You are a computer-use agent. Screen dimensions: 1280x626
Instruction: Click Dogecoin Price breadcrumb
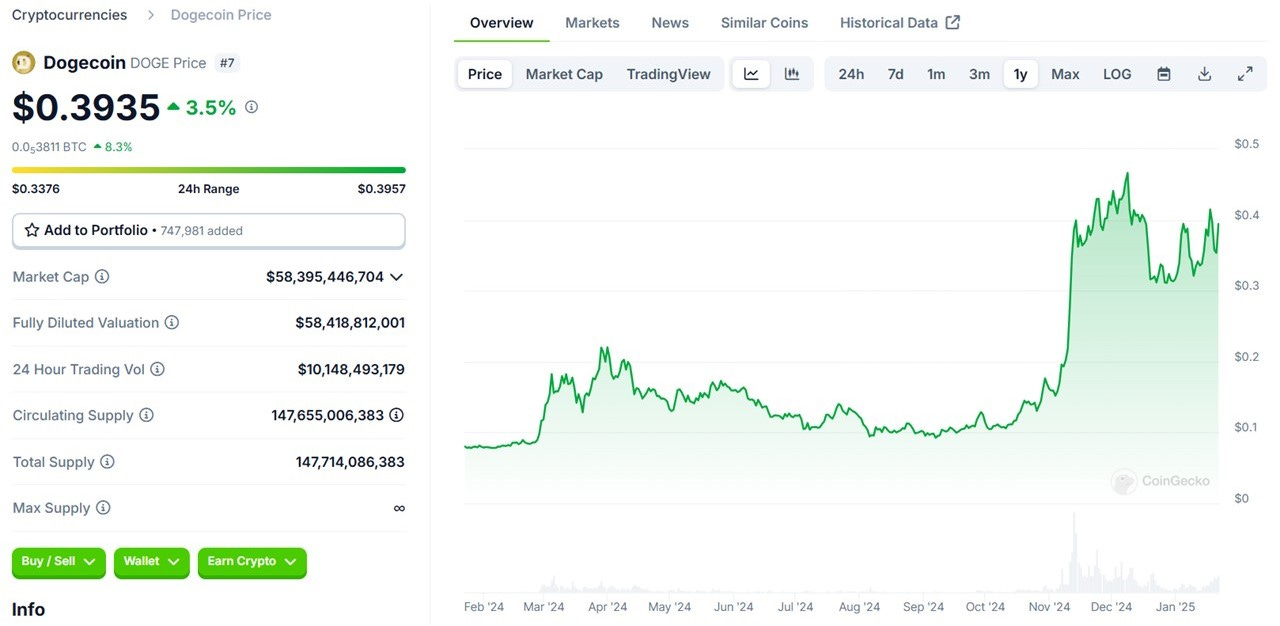[x=221, y=15]
